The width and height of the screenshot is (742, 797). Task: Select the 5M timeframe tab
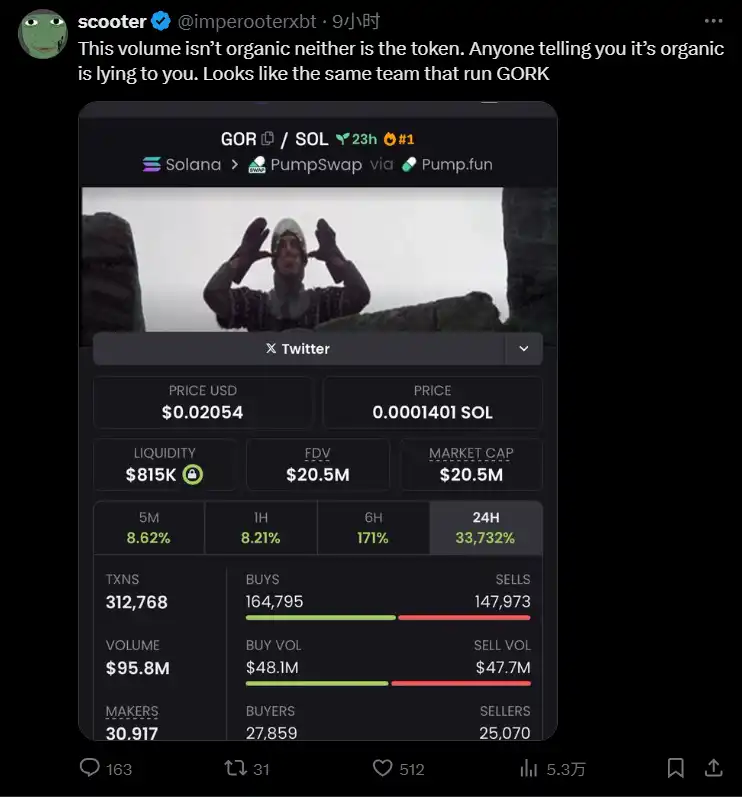coord(148,528)
